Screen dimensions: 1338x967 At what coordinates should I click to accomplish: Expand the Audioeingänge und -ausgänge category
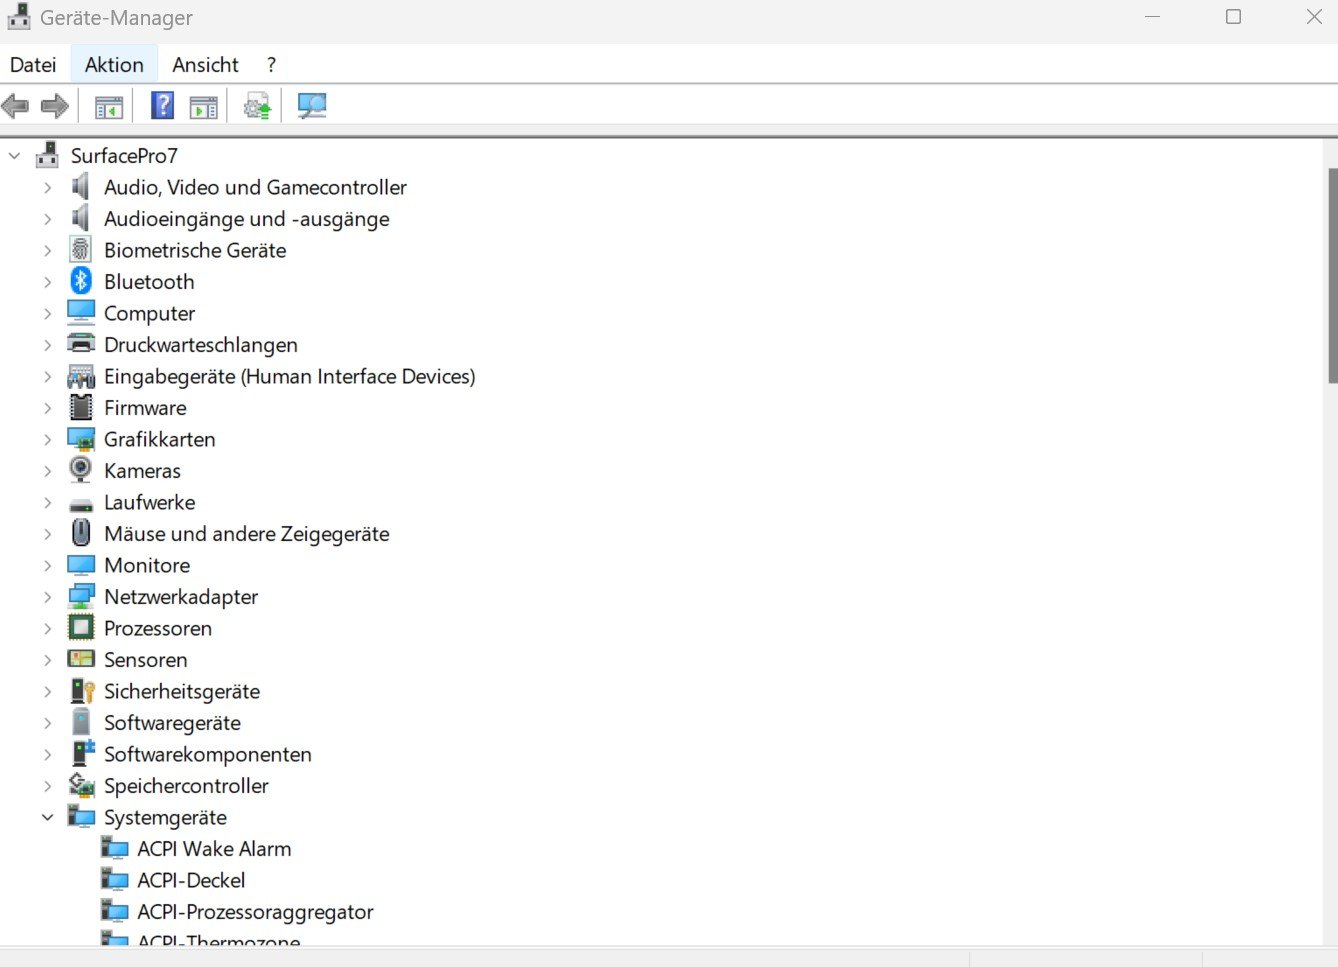(47, 219)
